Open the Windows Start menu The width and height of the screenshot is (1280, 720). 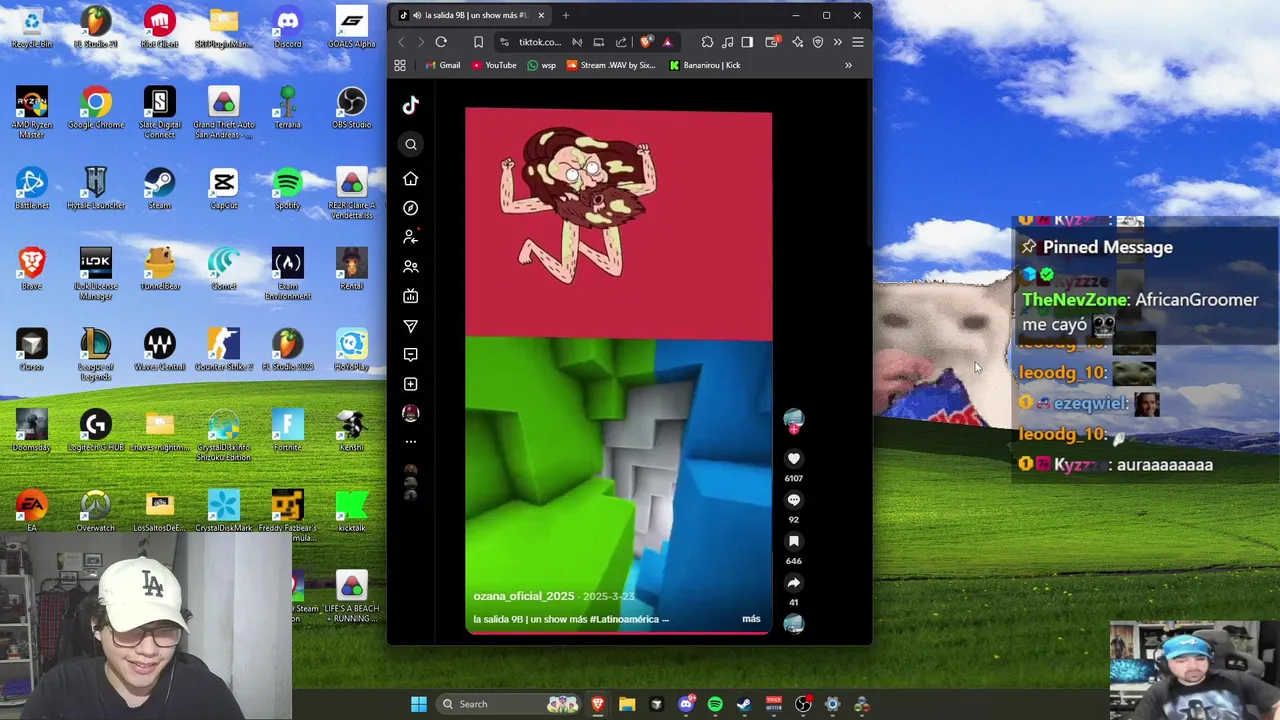pos(419,704)
